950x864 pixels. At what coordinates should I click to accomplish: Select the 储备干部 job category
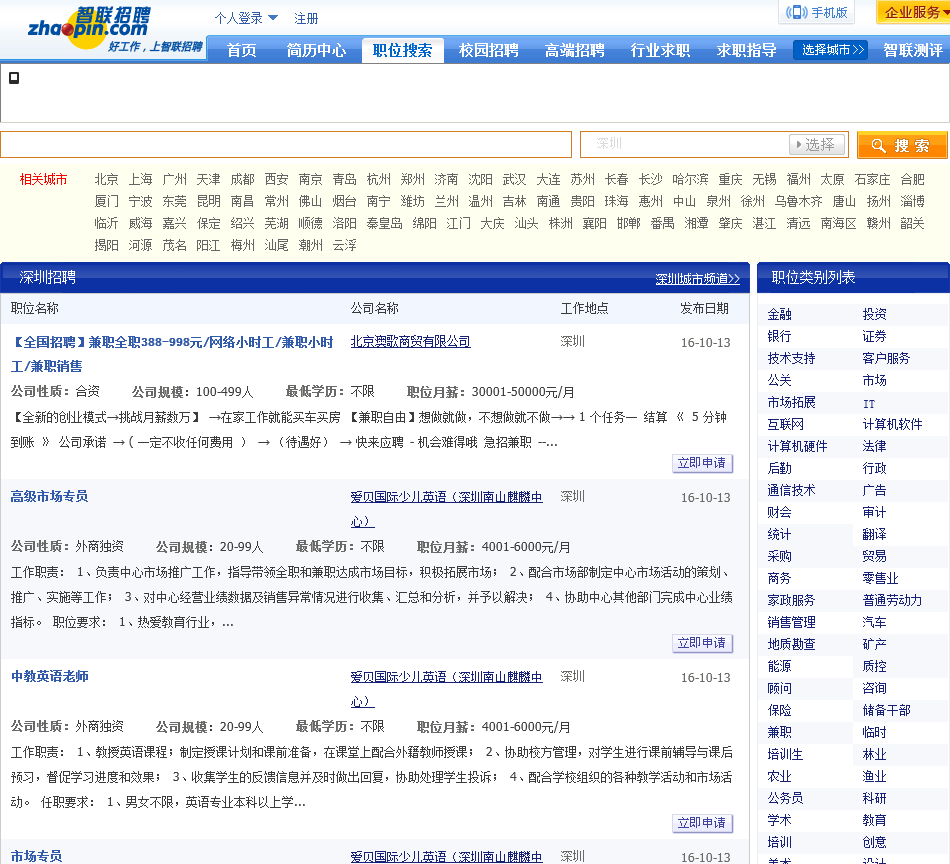[x=886, y=710]
